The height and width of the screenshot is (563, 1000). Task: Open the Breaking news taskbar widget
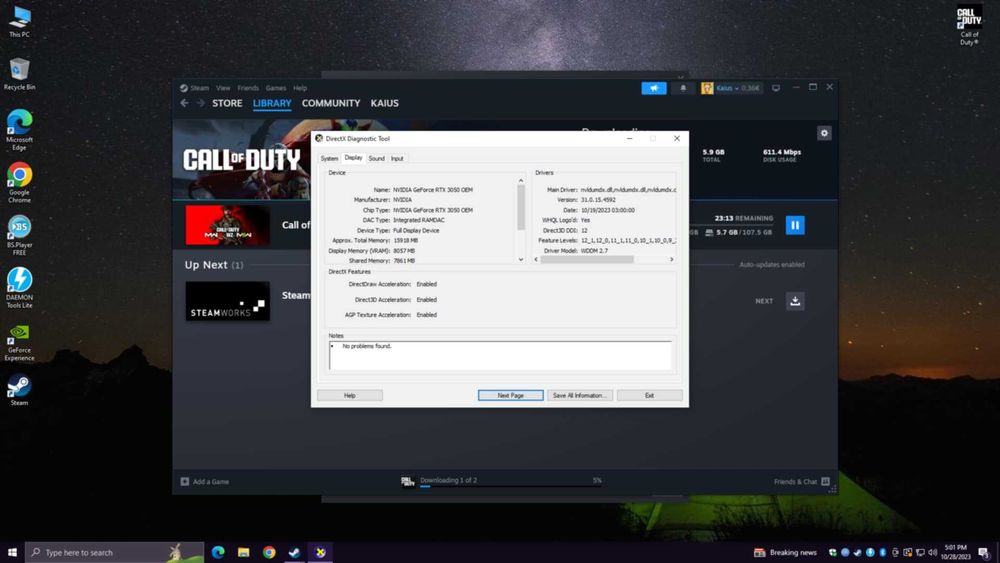(x=785, y=552)
